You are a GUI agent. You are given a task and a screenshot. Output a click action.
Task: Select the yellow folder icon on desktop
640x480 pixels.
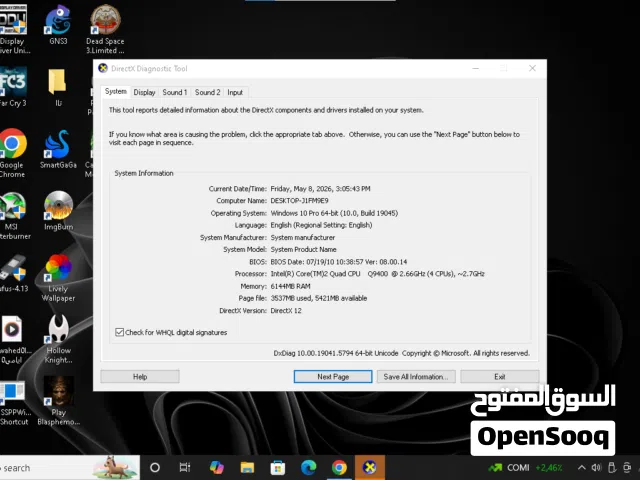point(58,82)
